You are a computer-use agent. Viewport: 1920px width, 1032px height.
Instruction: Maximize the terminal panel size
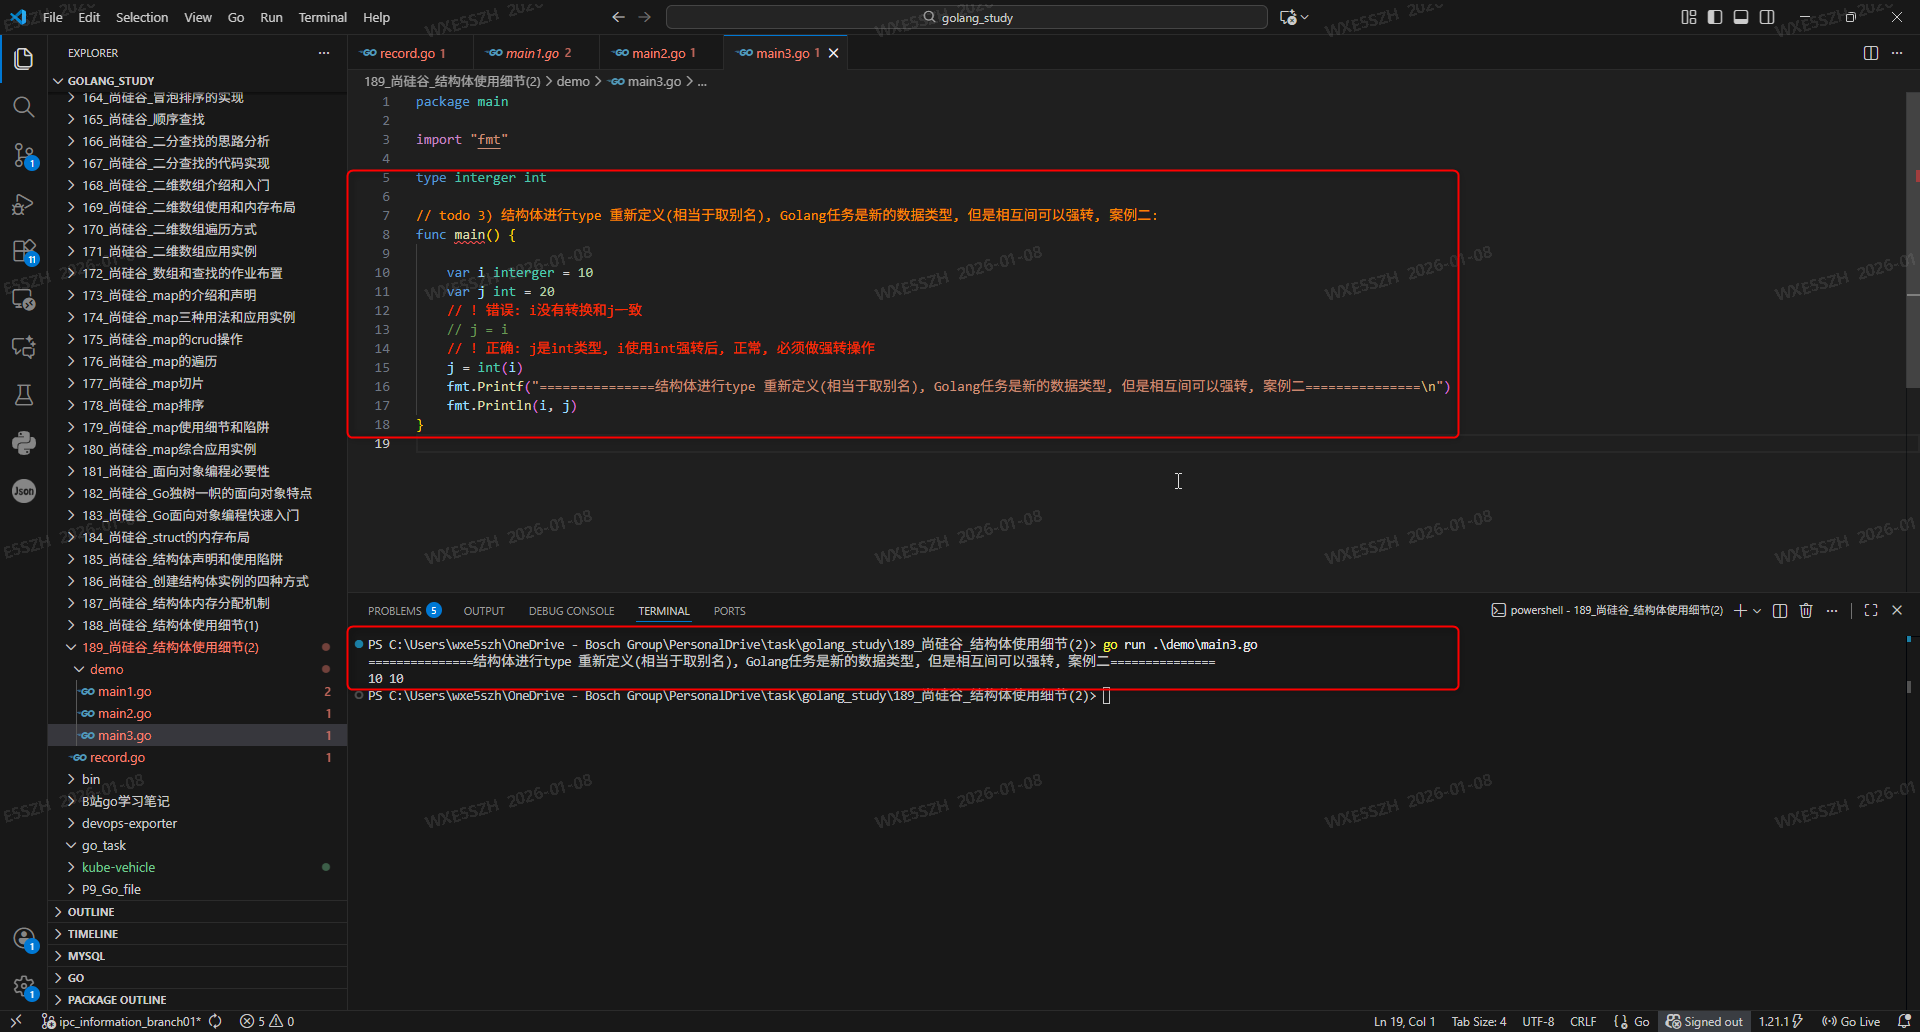coord(1871,610)
